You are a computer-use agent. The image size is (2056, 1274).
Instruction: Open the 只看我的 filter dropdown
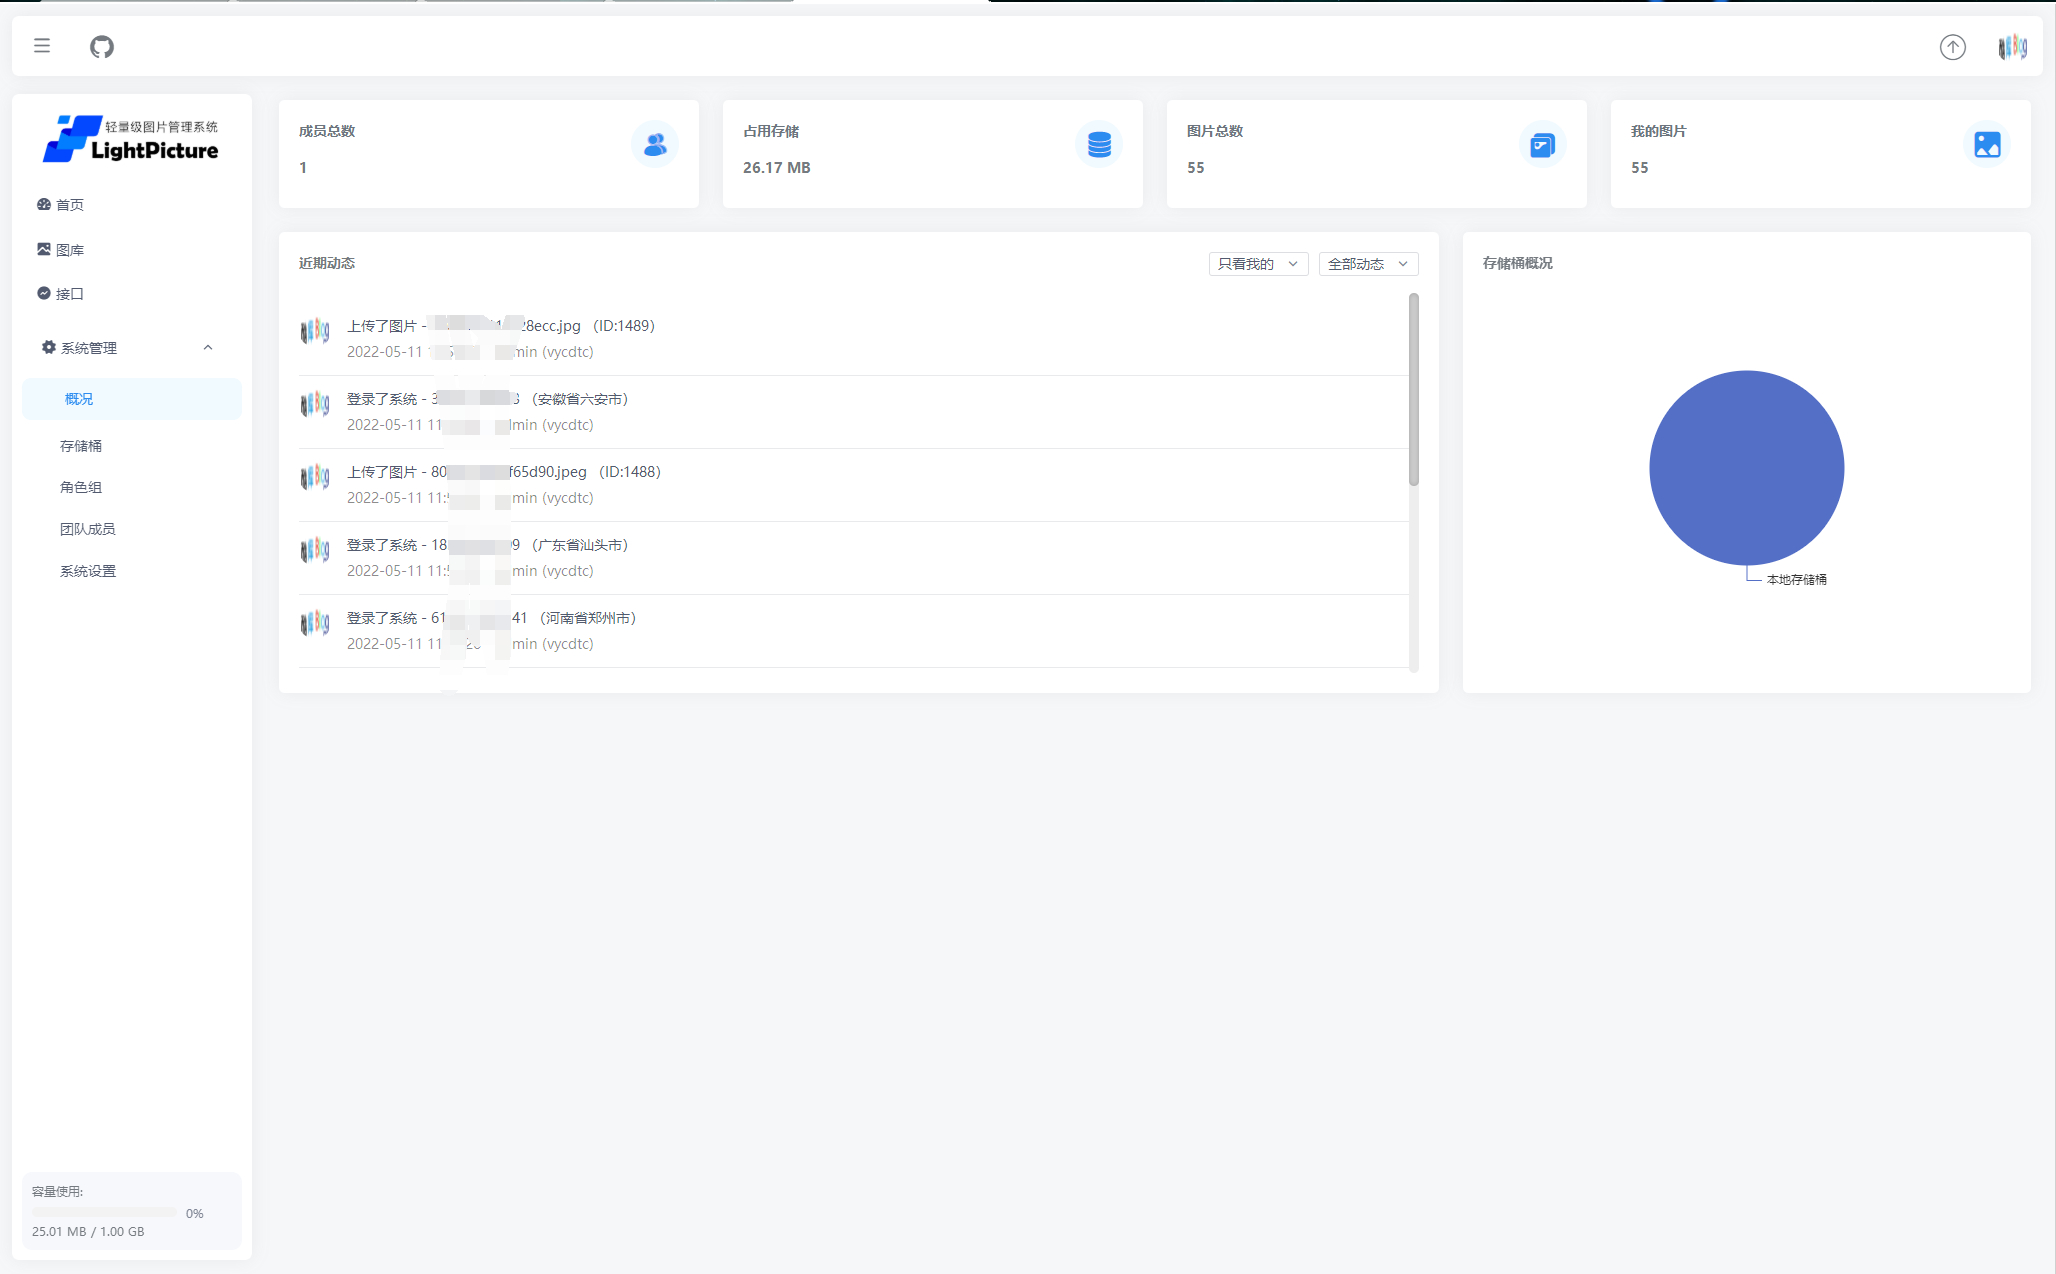pos(1258,264)
